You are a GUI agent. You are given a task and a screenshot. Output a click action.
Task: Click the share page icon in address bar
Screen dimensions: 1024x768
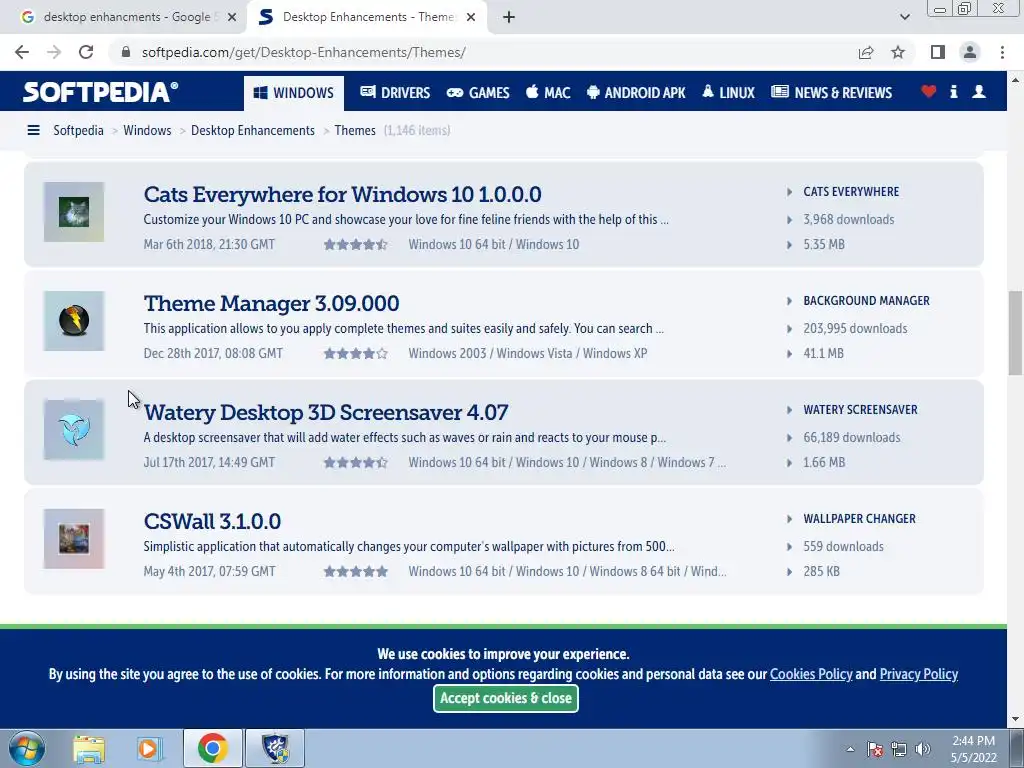pyautogui.click(x=866, y=52)
